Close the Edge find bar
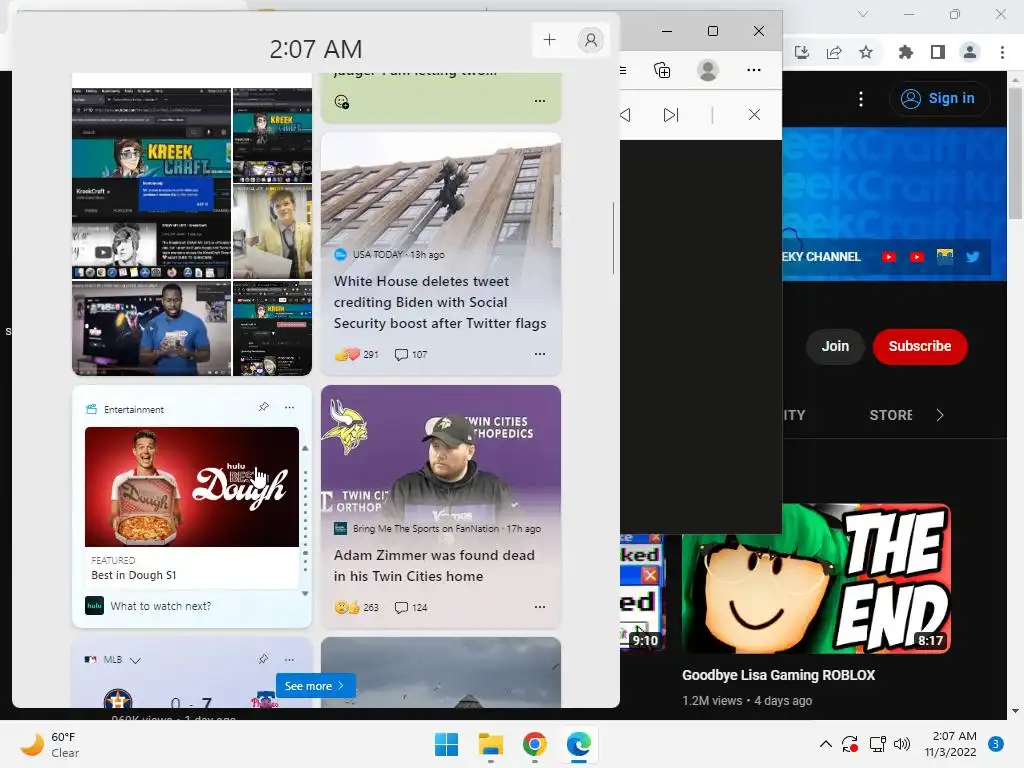 [x=754, y=115]
